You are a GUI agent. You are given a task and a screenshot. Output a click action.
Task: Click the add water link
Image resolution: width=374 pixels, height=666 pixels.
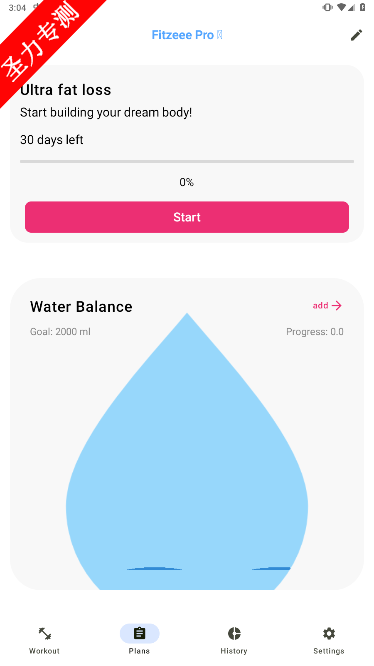tap(321, 305)
